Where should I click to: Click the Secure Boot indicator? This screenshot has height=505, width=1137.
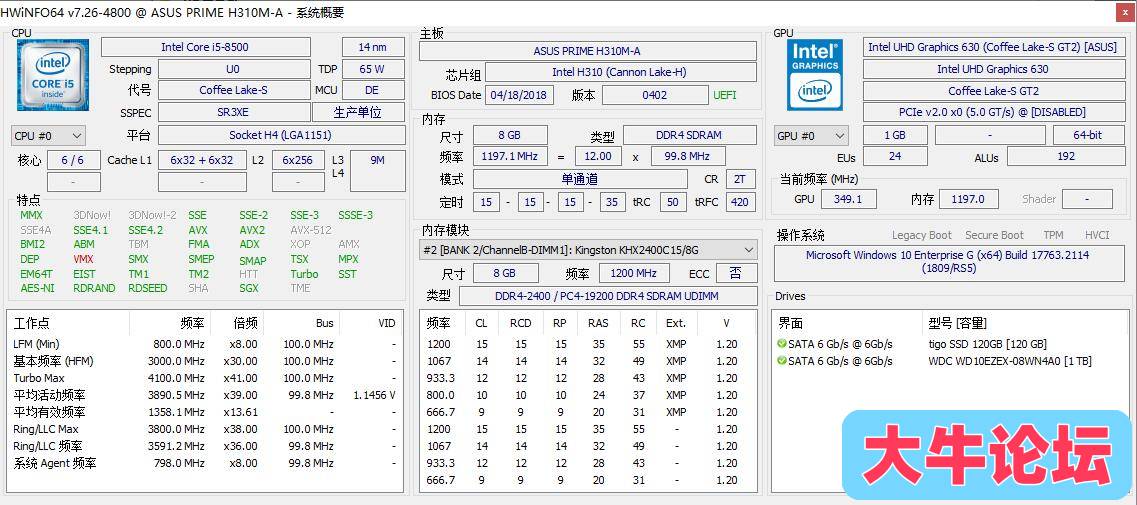pos(994,235)
